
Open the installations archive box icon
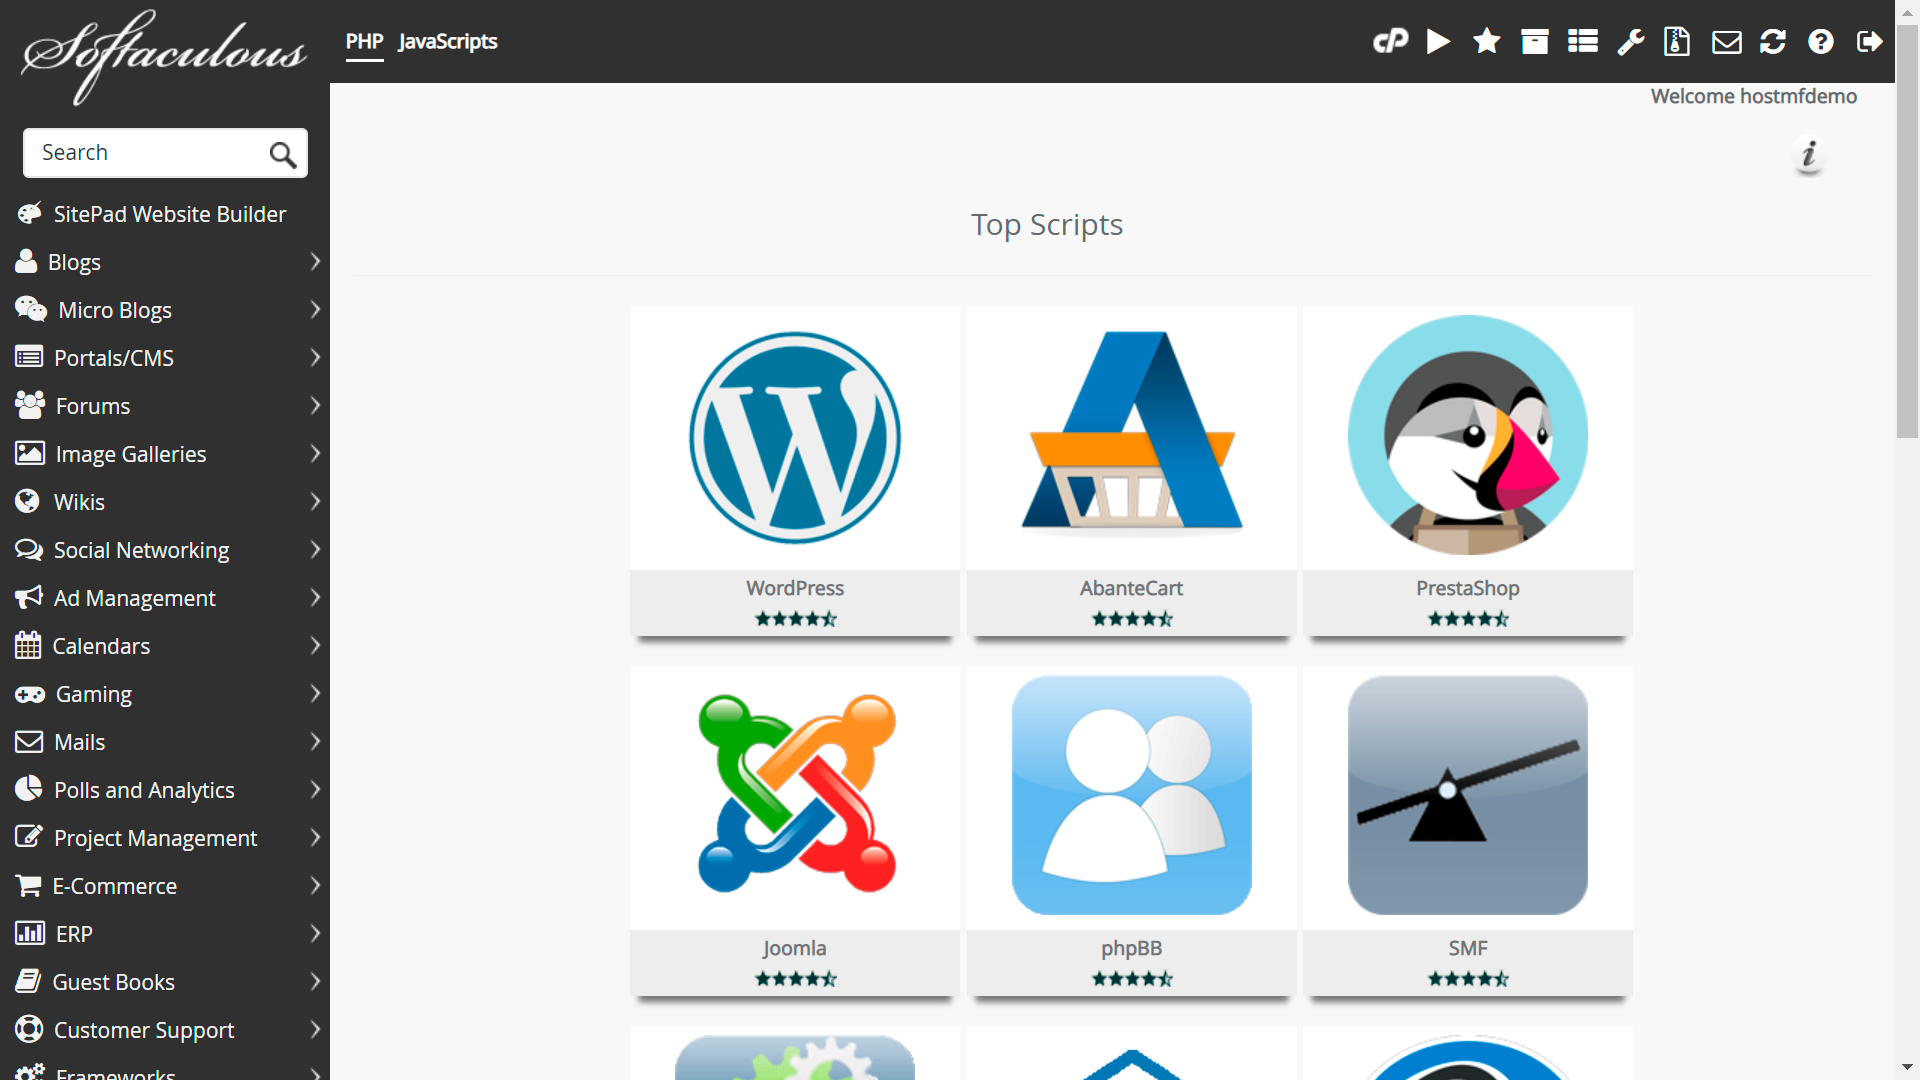(x=1535, y=41)
